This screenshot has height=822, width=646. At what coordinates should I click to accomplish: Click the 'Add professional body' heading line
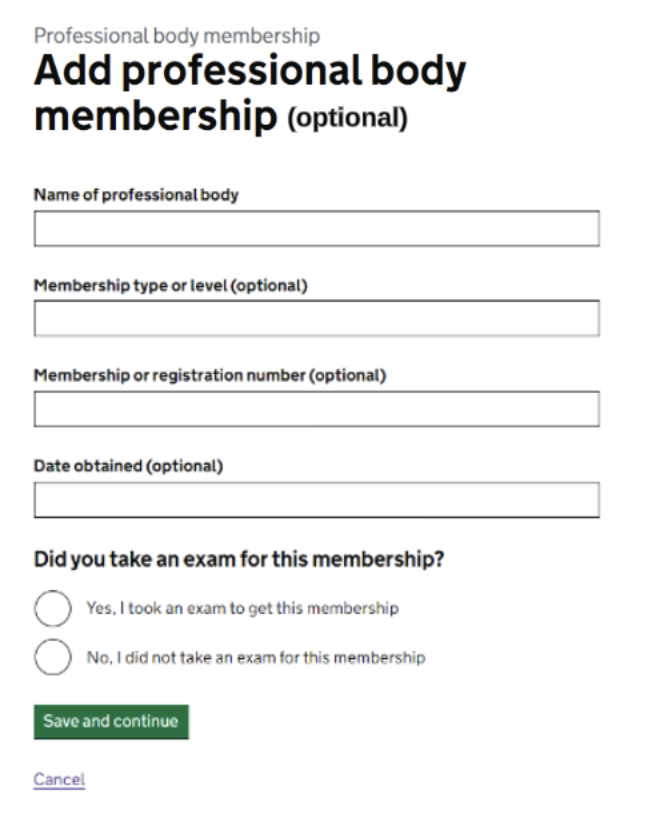click(x=250, y=72)
